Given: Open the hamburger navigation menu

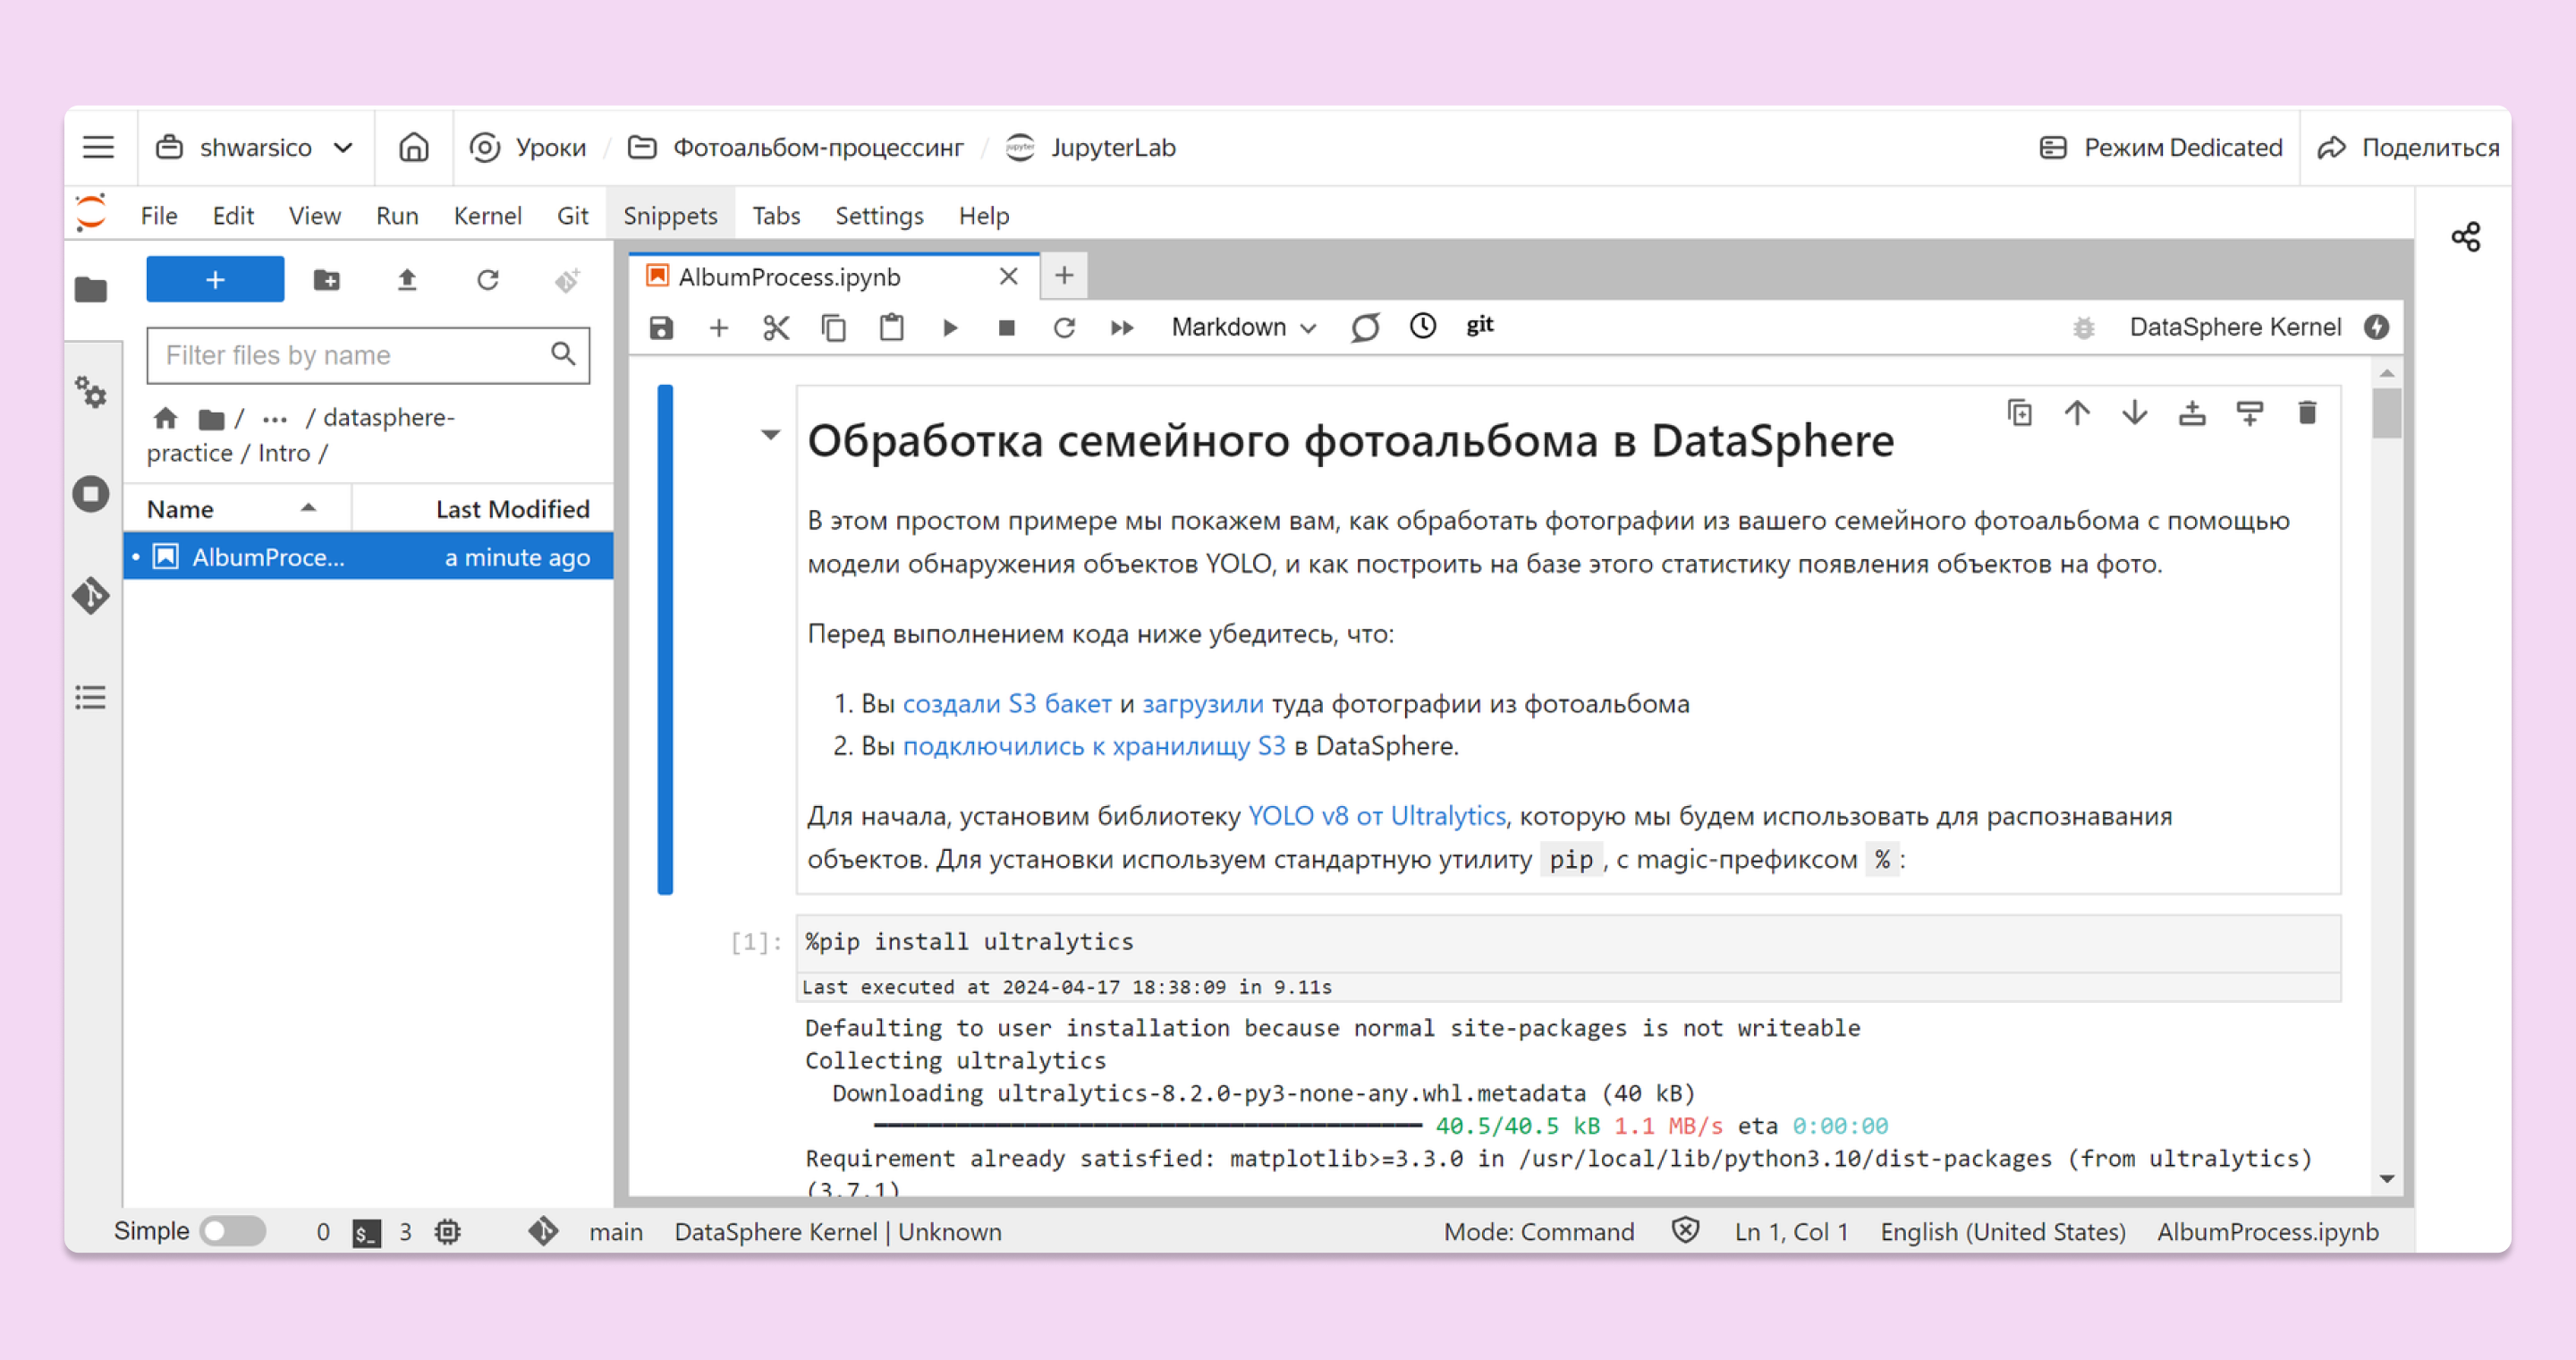Looking at the screenshot, I should pos(98,148).
